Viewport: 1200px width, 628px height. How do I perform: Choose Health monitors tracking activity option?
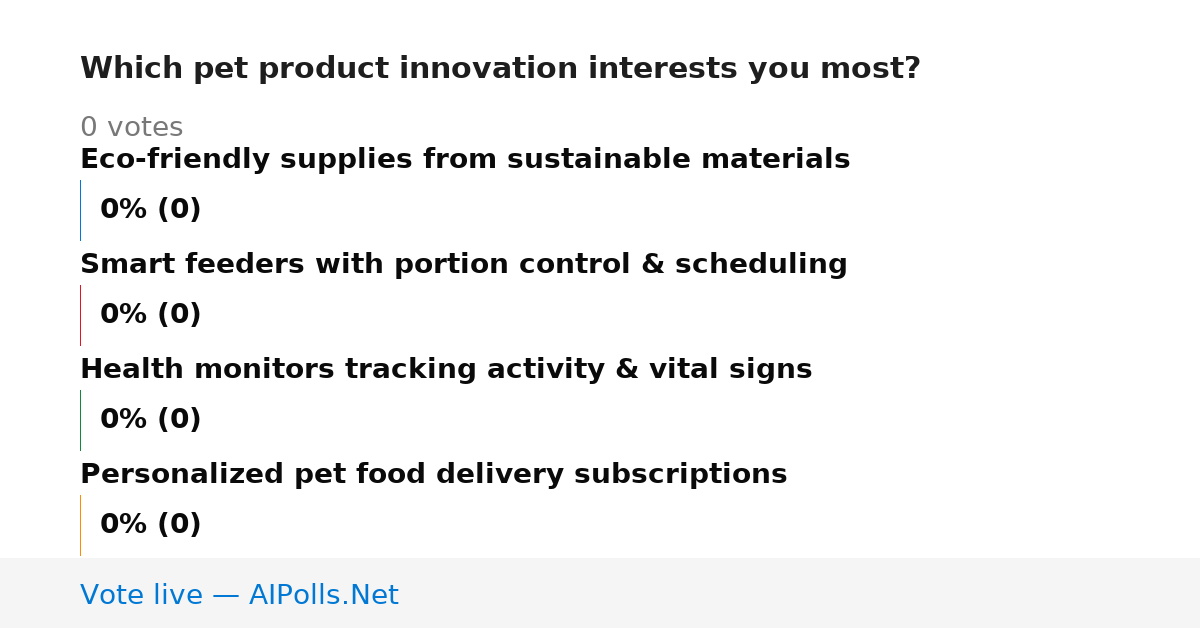point(446,370)
